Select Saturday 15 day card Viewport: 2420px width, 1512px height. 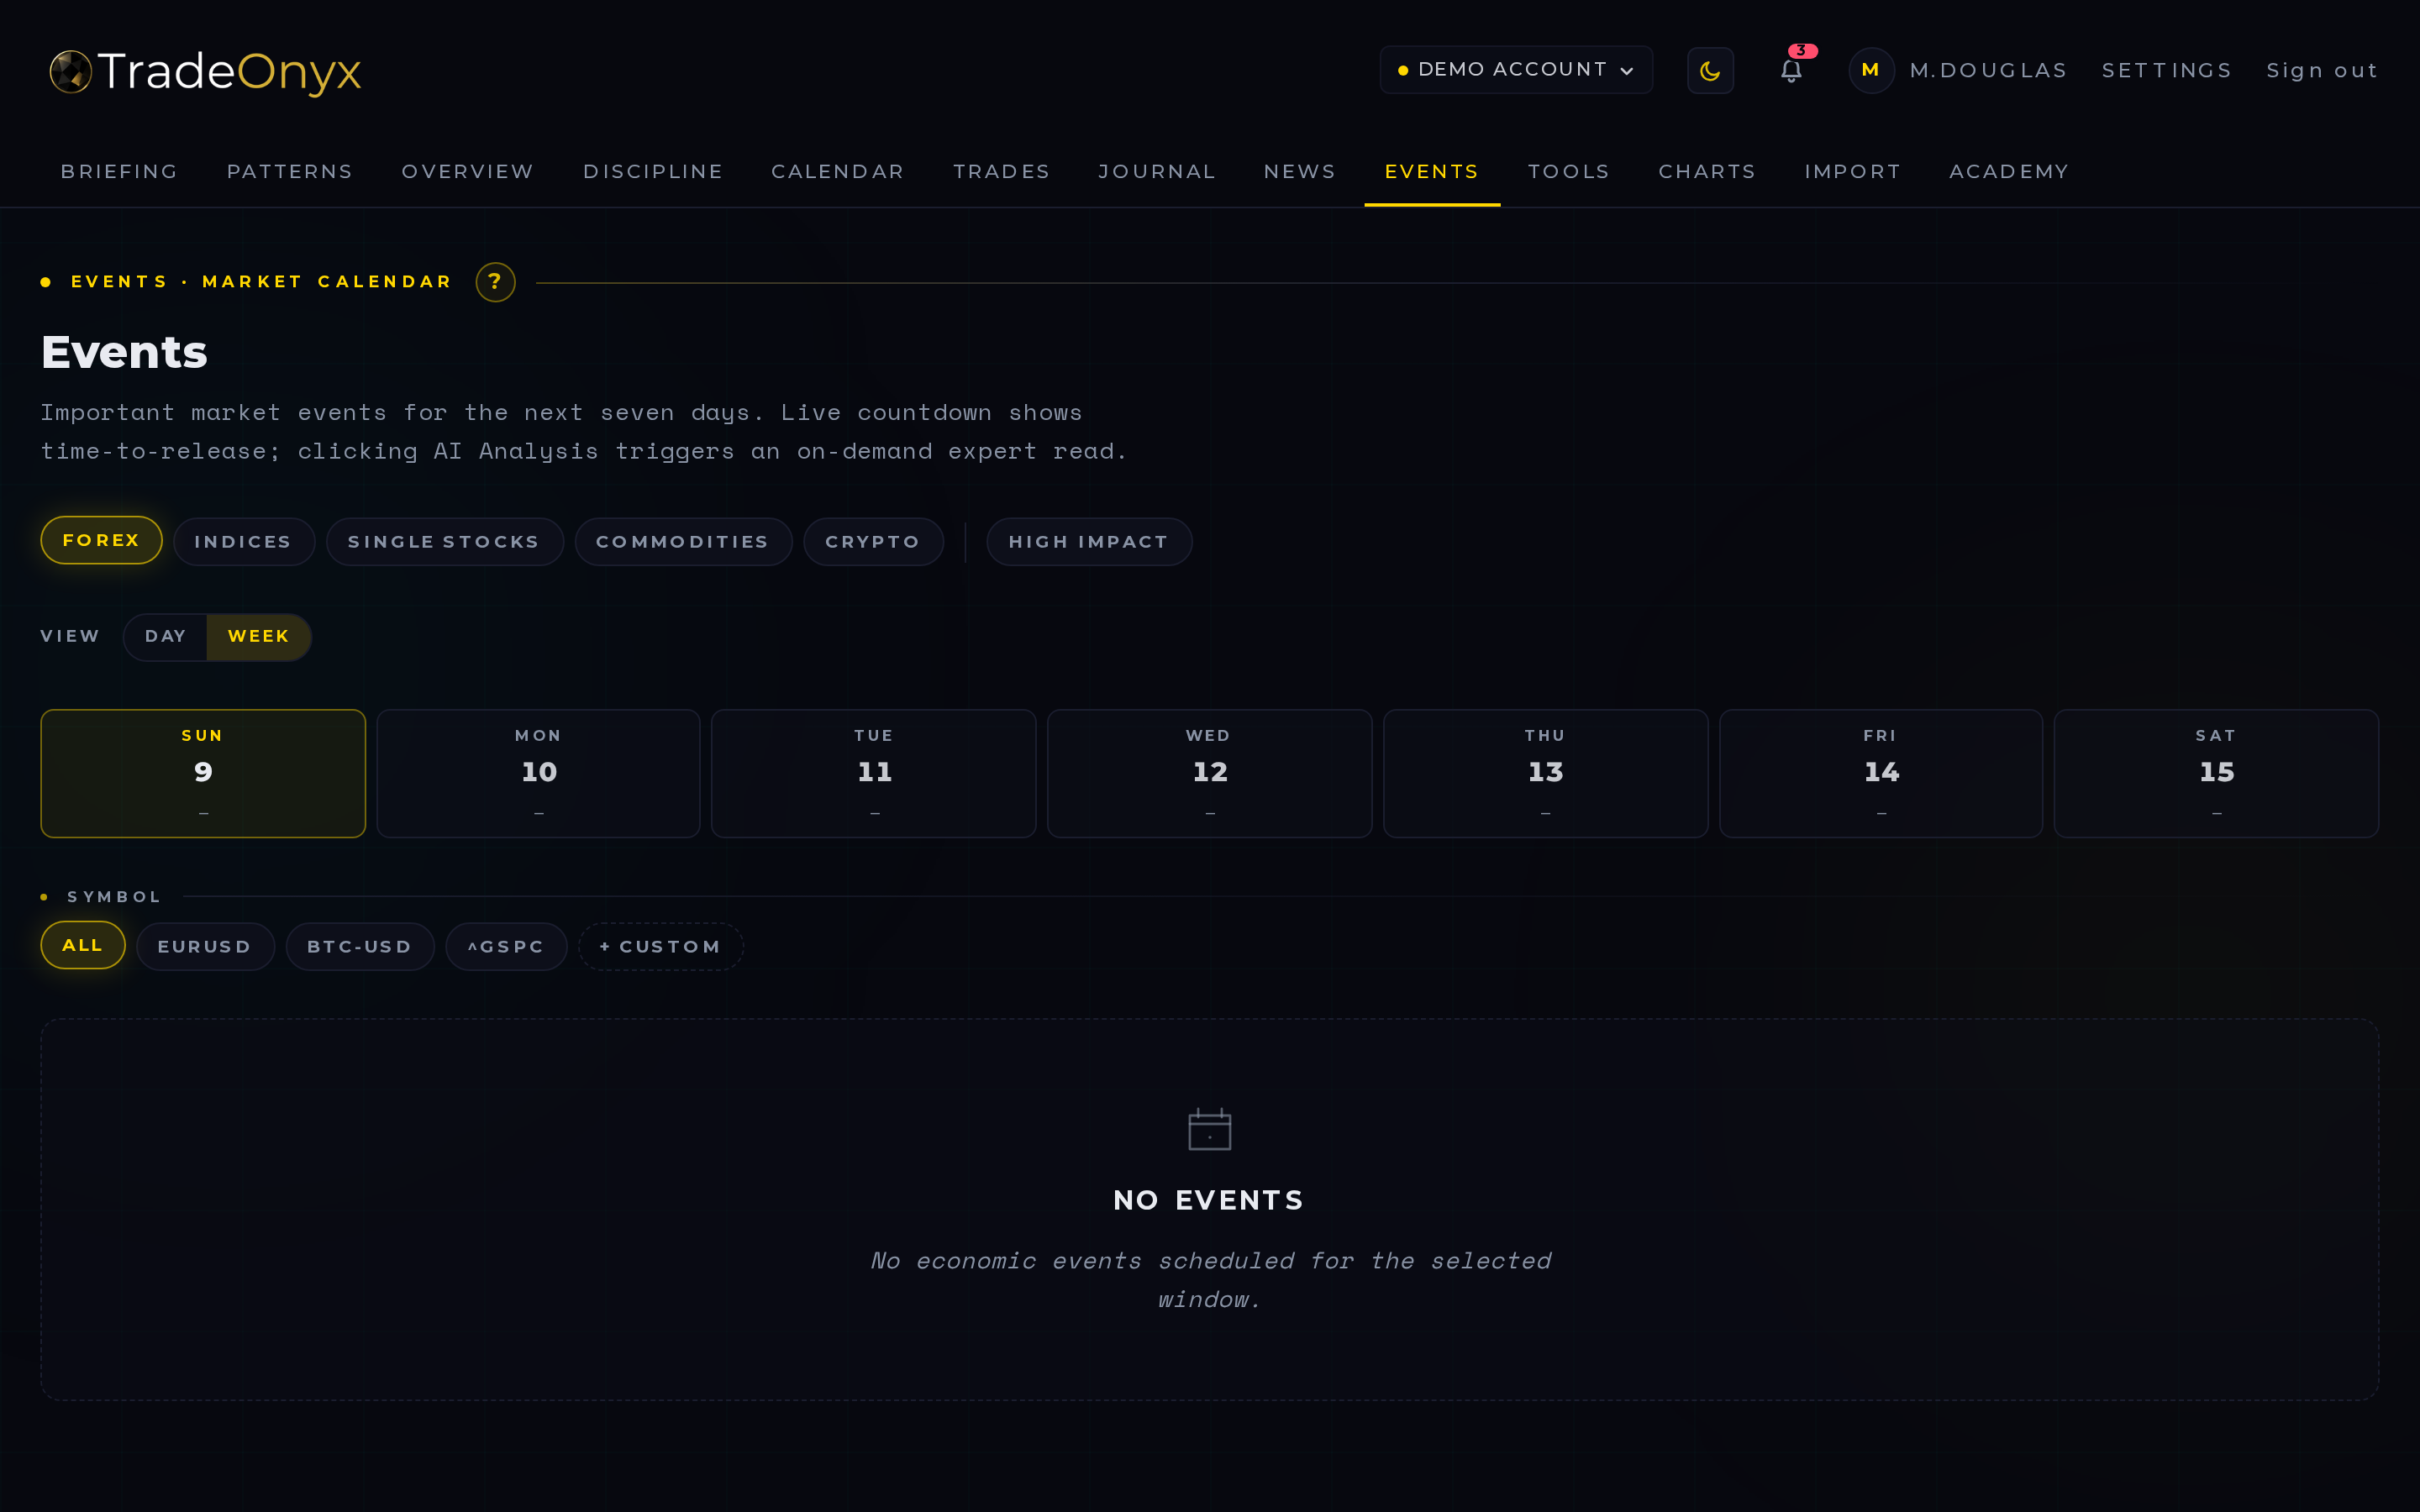tap(2216, 773)
